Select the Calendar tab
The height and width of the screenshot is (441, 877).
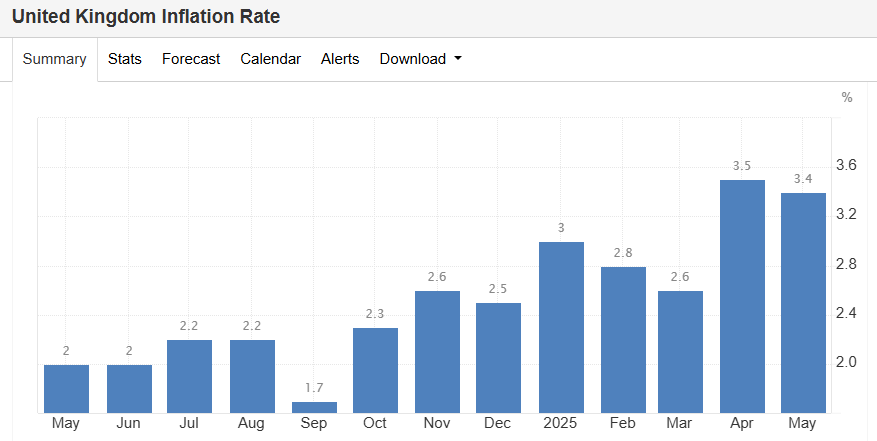(x=270, y=59)
